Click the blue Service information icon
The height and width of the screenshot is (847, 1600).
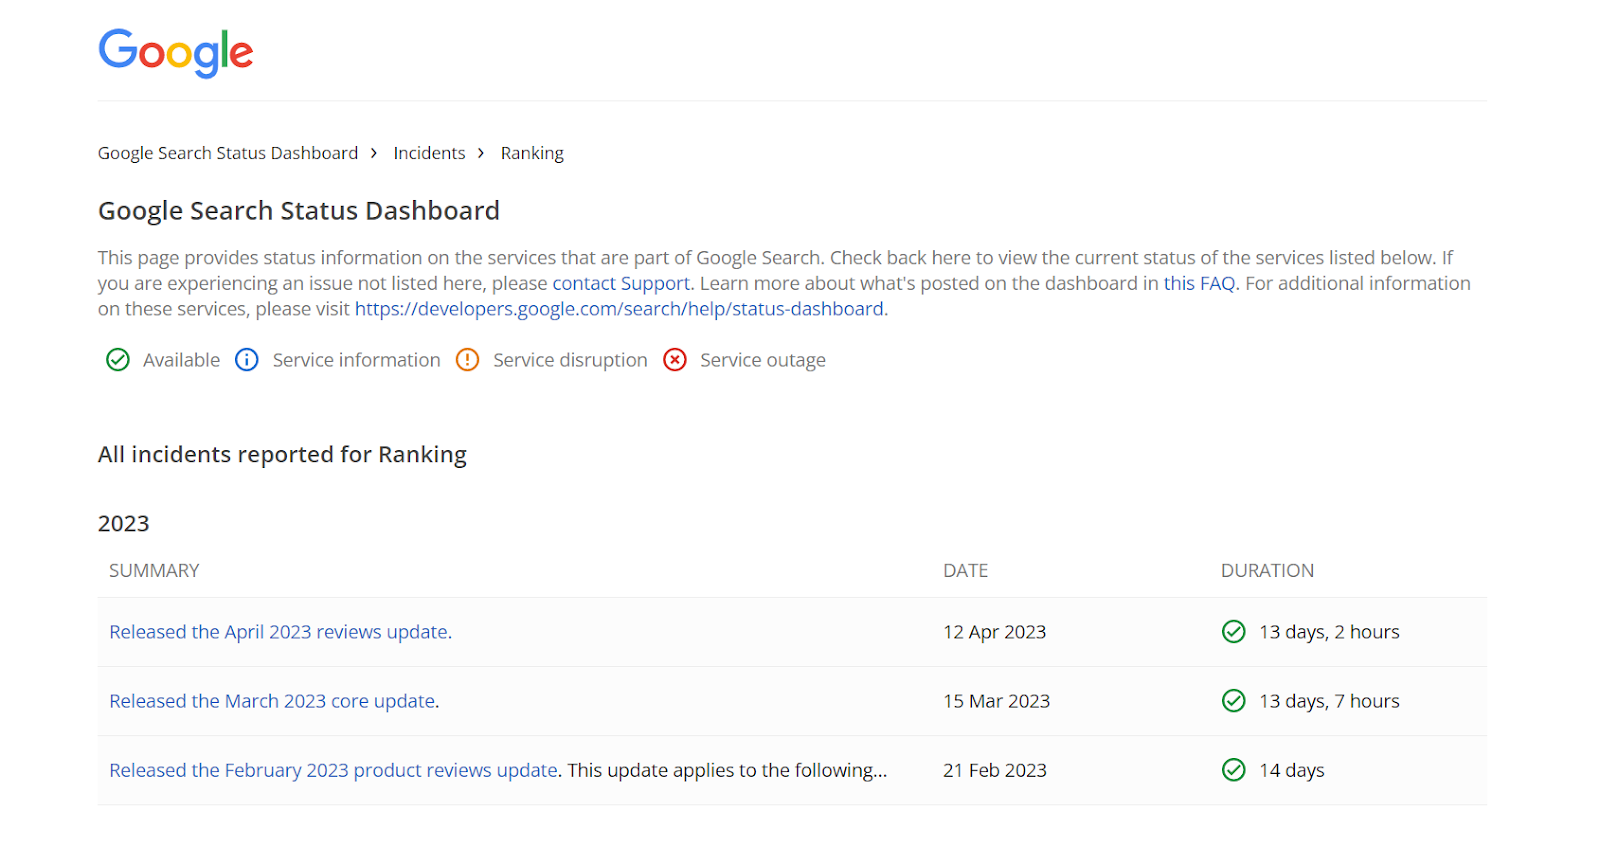coord(247,360)
